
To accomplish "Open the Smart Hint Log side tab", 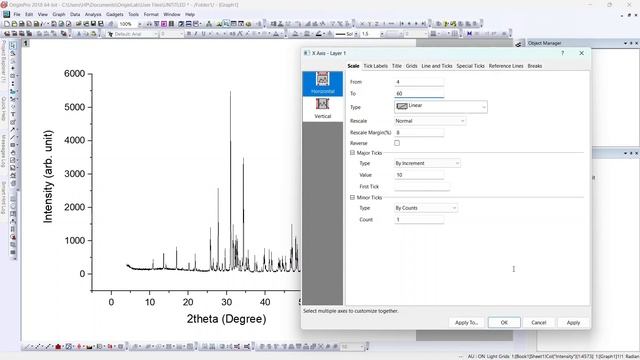I will (3, 198).
